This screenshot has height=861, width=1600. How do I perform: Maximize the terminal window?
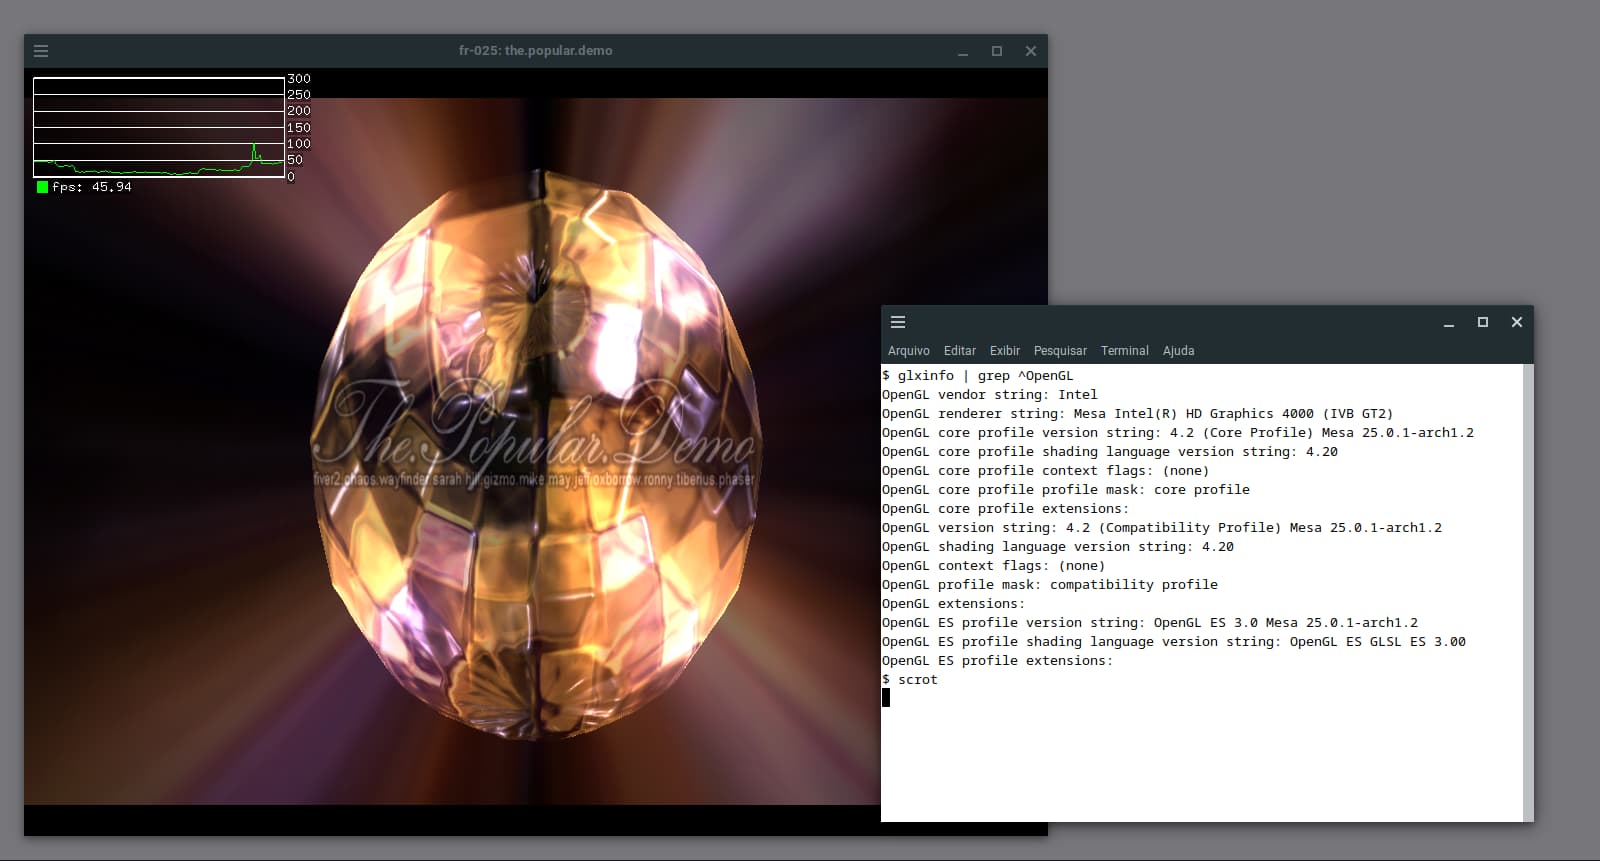coord(1483,322)
